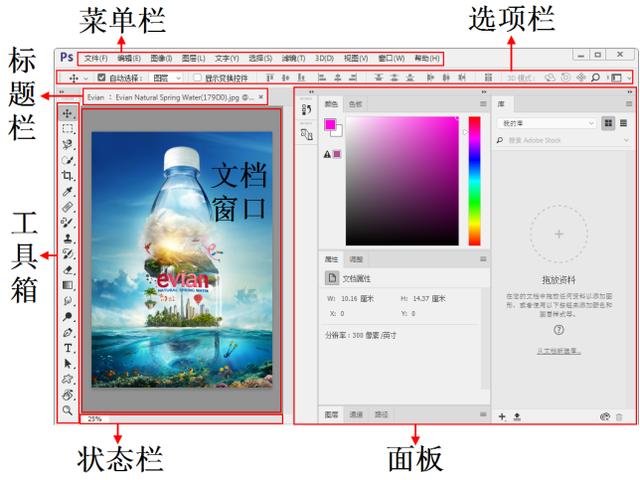
Task: Select the Clone Stamp tool
Action: click(67, 238)
